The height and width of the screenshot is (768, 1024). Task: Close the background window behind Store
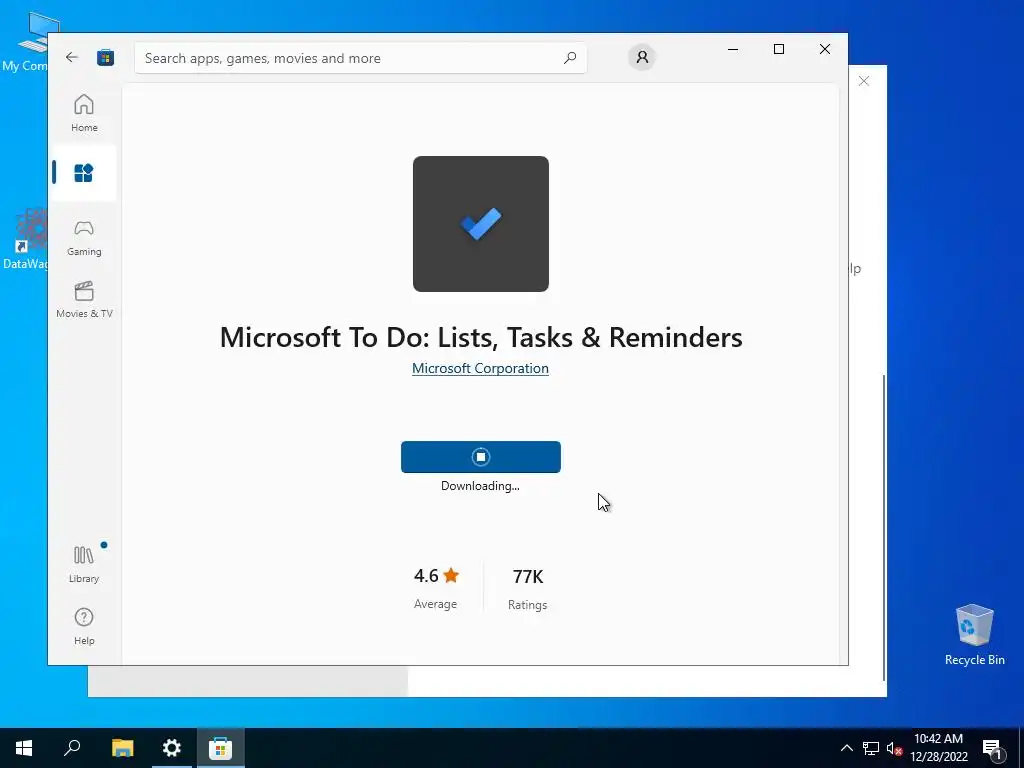pos(864,81)
